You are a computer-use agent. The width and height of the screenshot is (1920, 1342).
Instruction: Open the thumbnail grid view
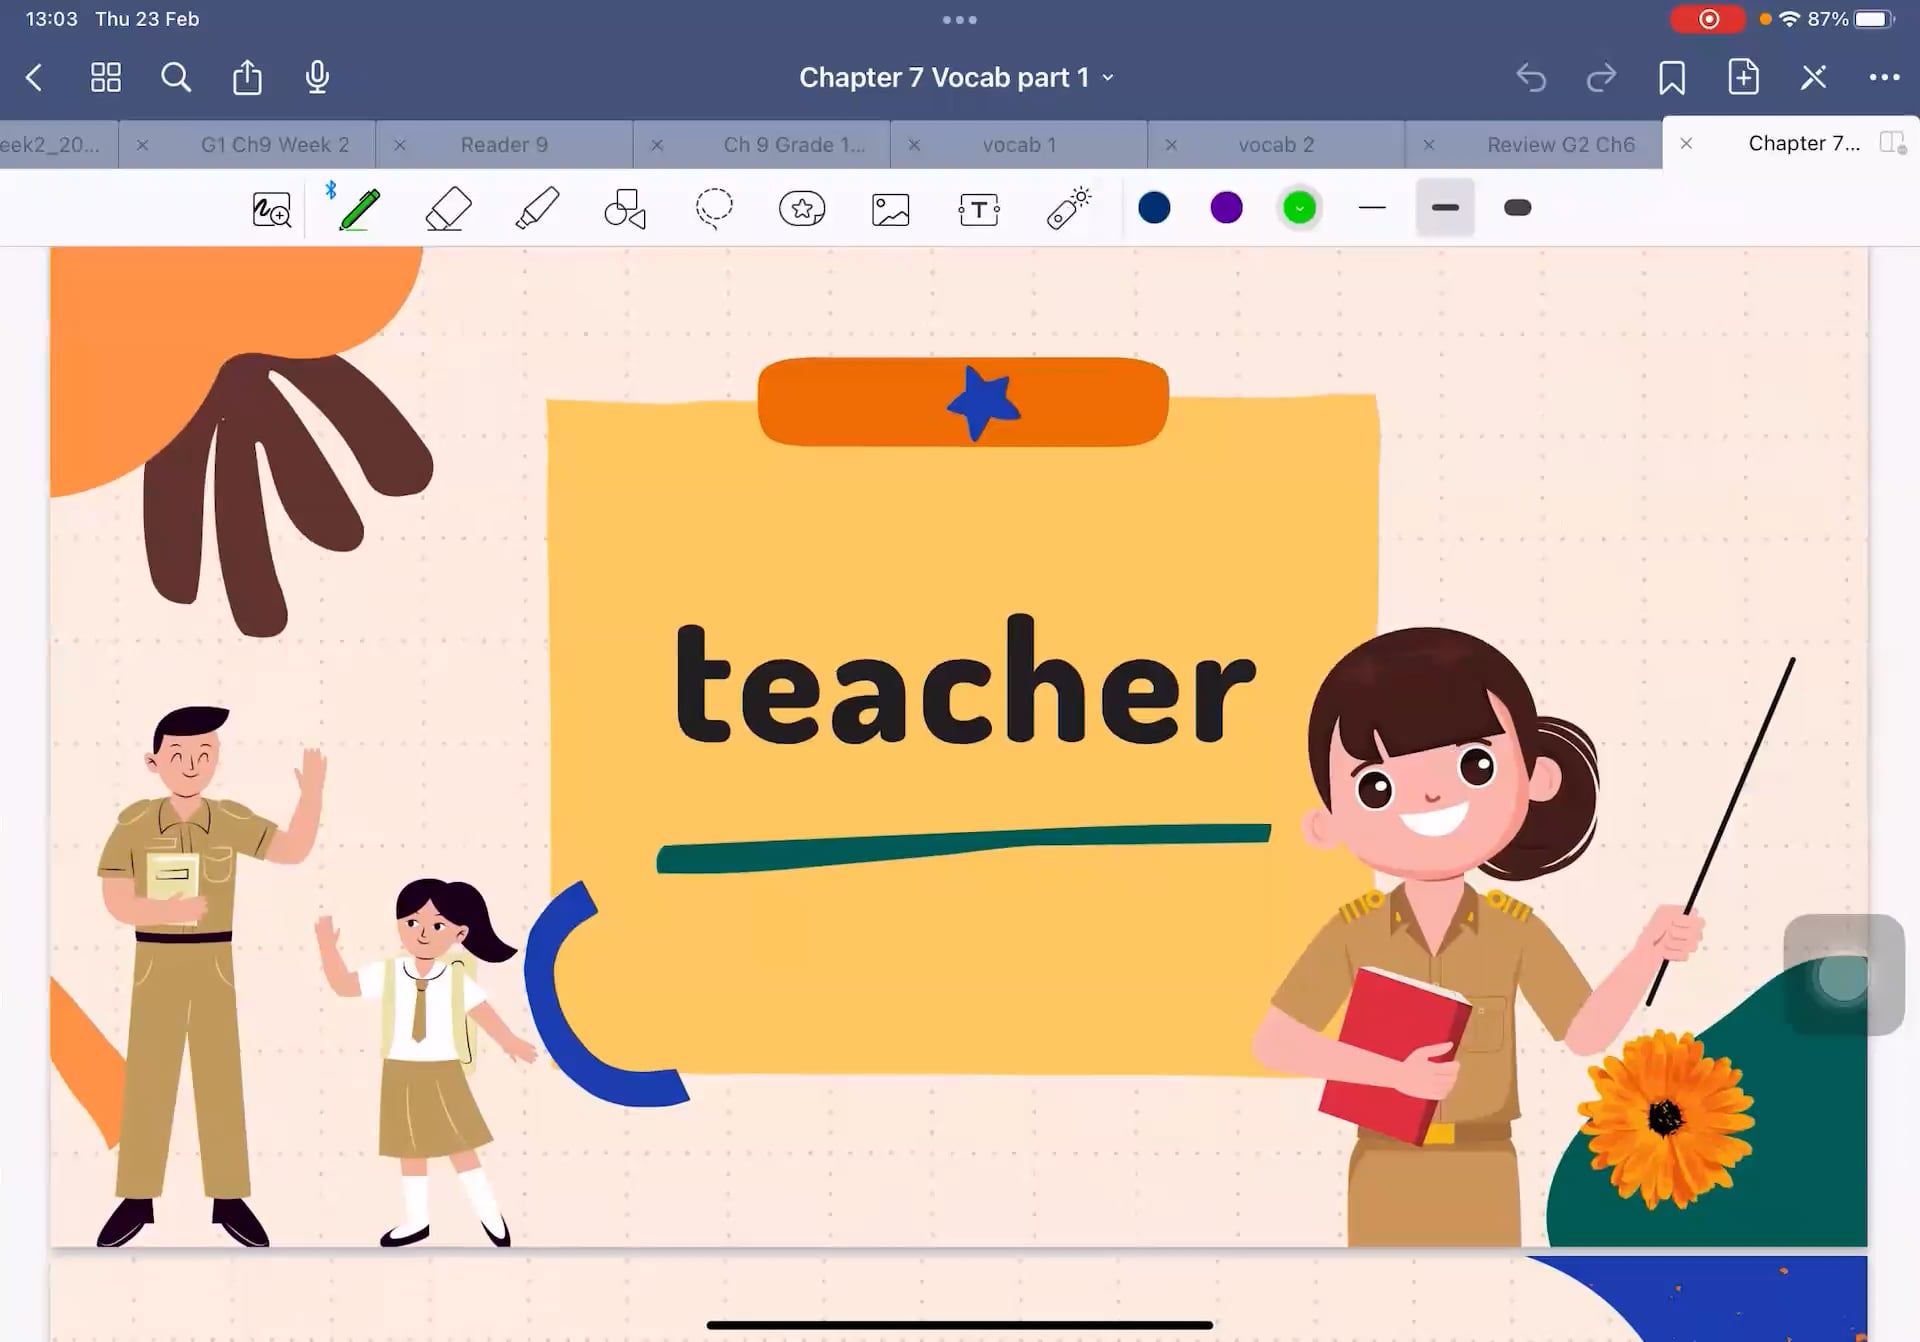point(106,78)
